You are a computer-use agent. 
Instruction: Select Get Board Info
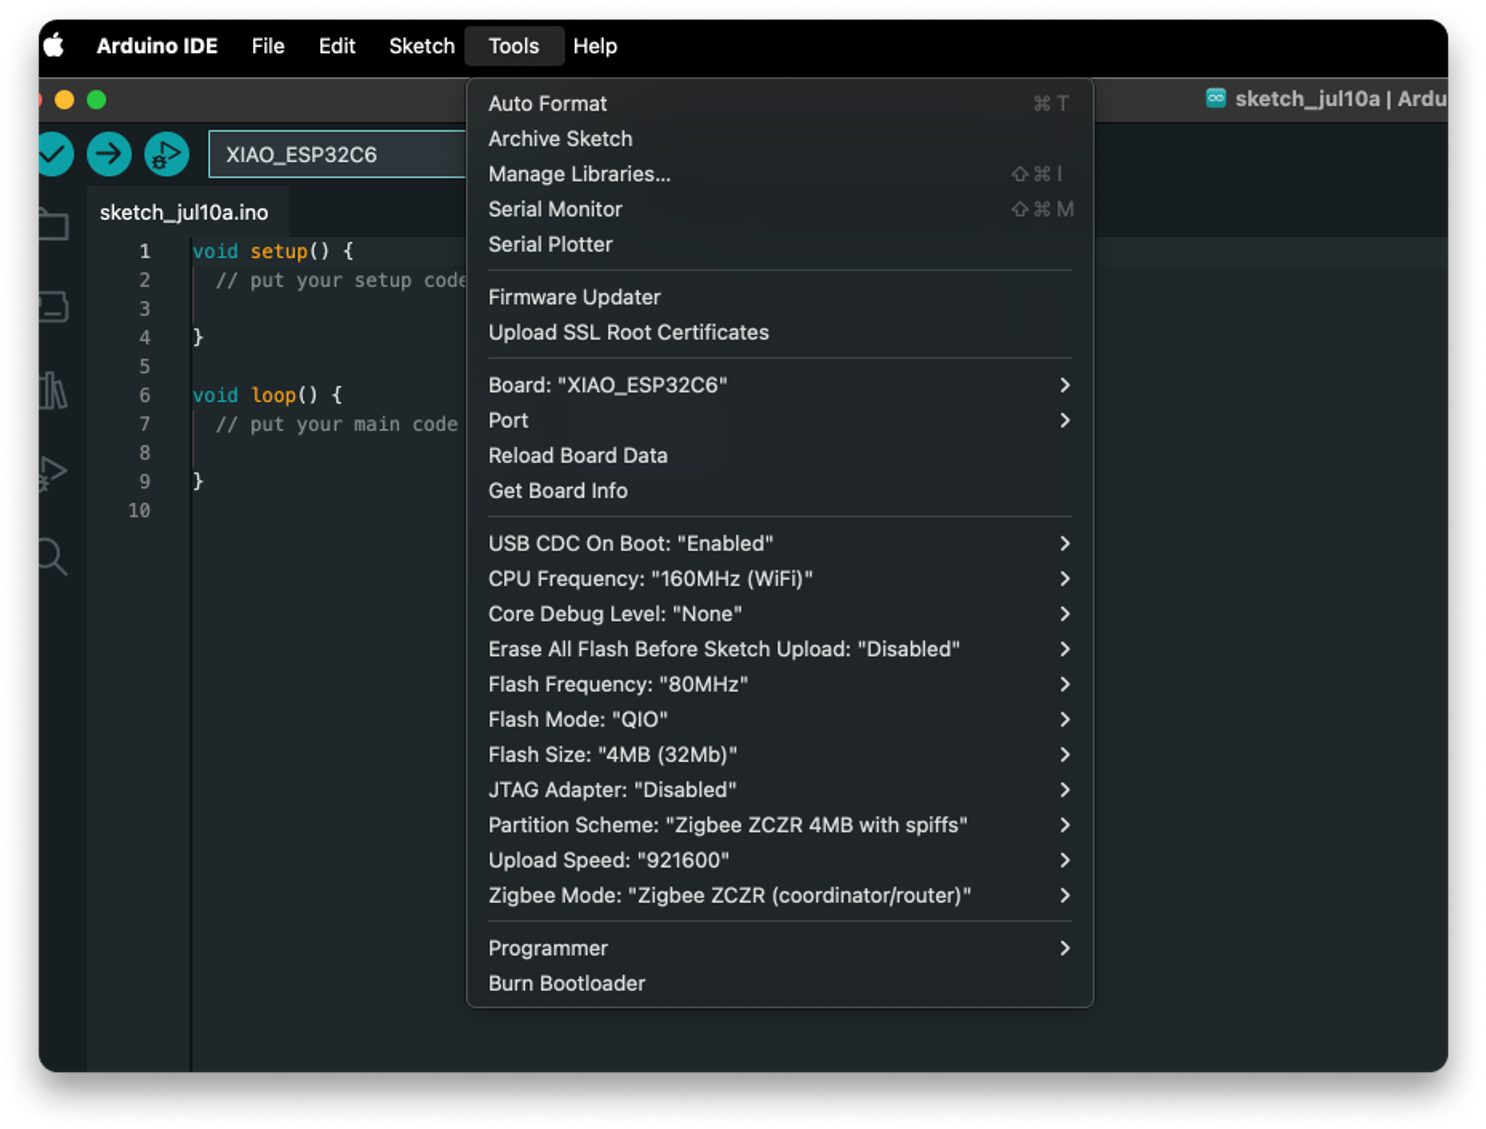(780, 490)
